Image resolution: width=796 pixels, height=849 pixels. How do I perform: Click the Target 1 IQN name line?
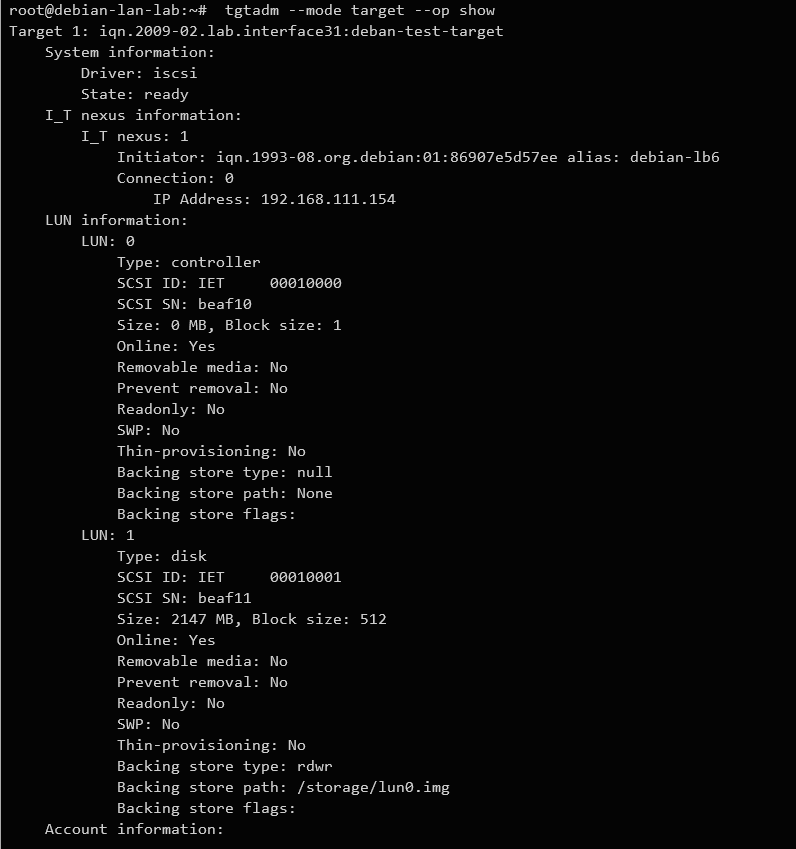tap(301, 31)
